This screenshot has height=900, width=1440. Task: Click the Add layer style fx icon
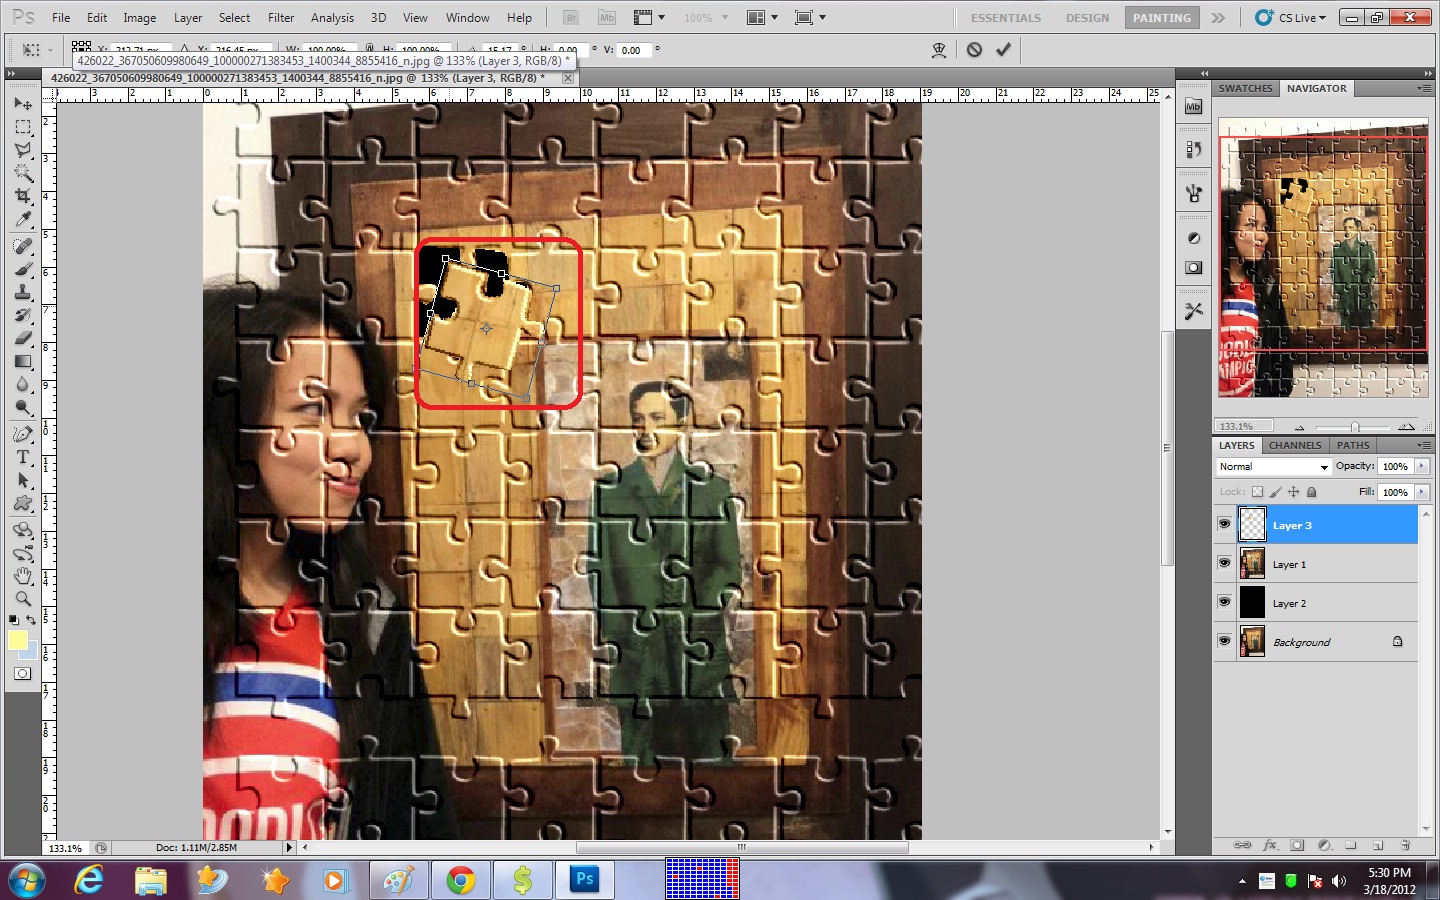tap(1271, 845)
